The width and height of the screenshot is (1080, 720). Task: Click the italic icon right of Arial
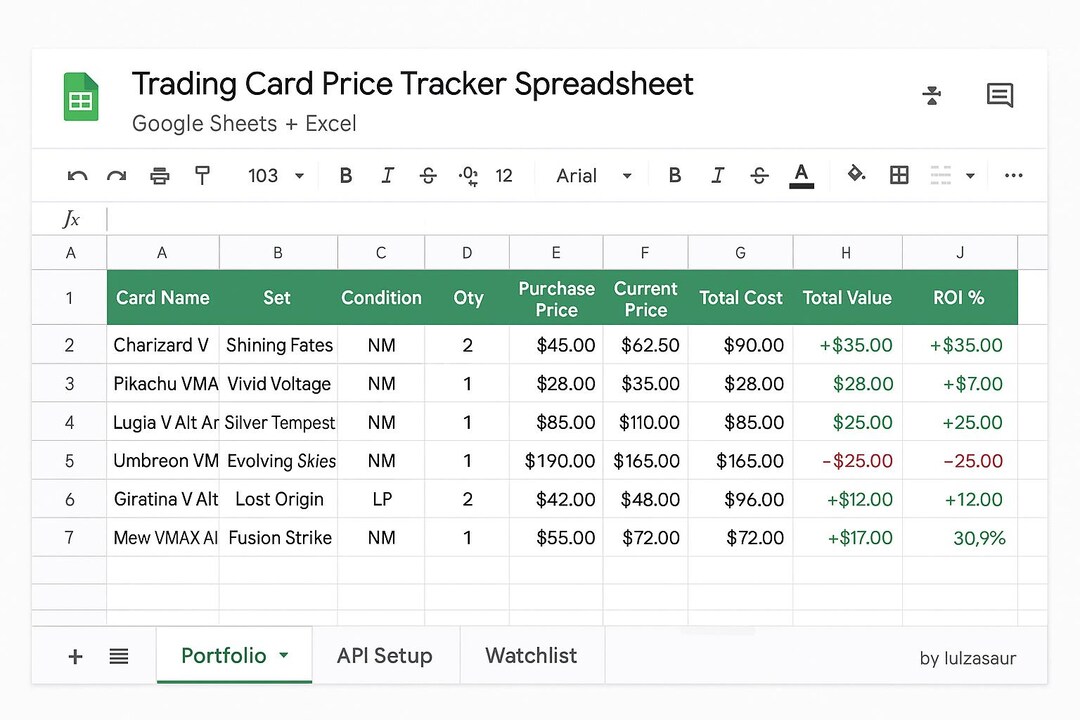[x=717, y=176]
